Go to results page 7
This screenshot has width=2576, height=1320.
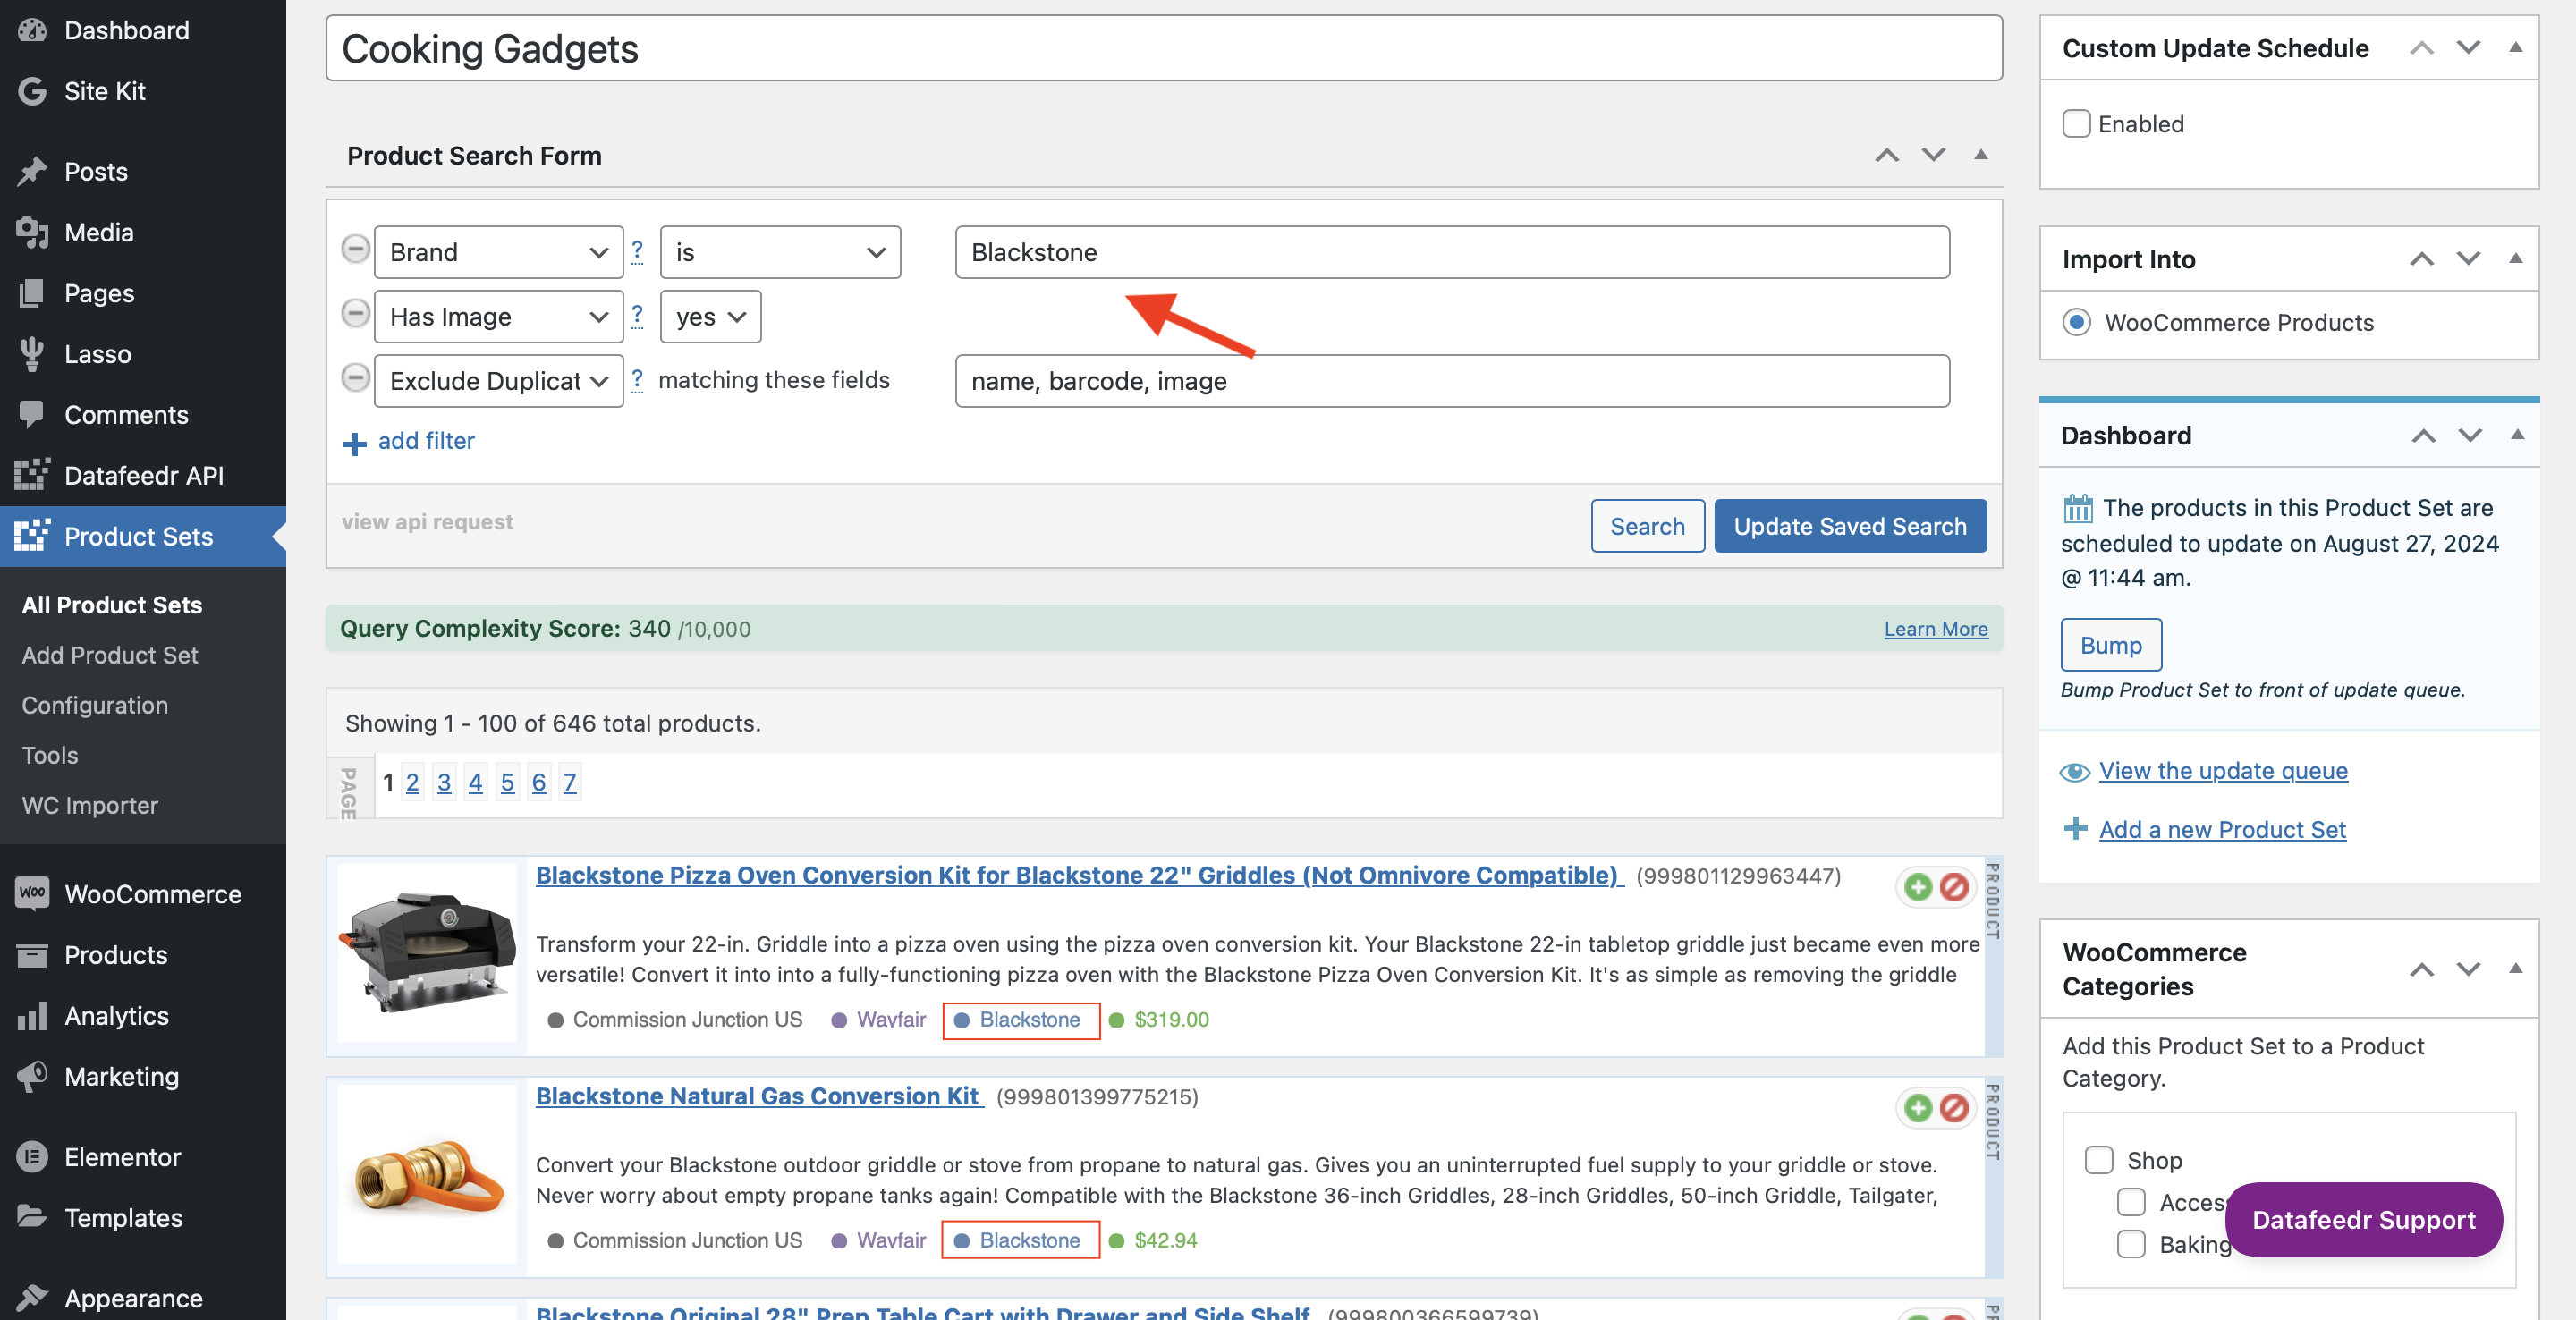coord(569,782)
